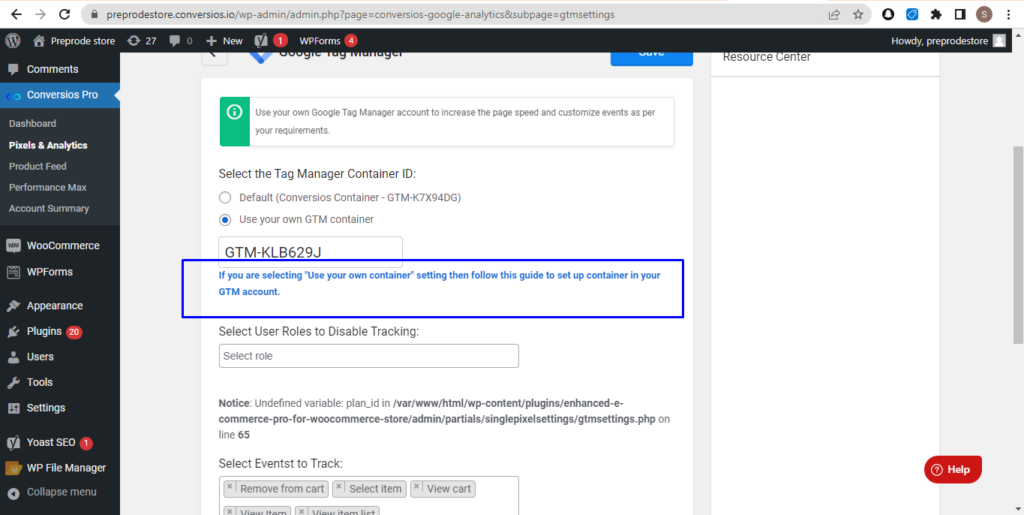Go back with the browser back arrow

point(16,14)
